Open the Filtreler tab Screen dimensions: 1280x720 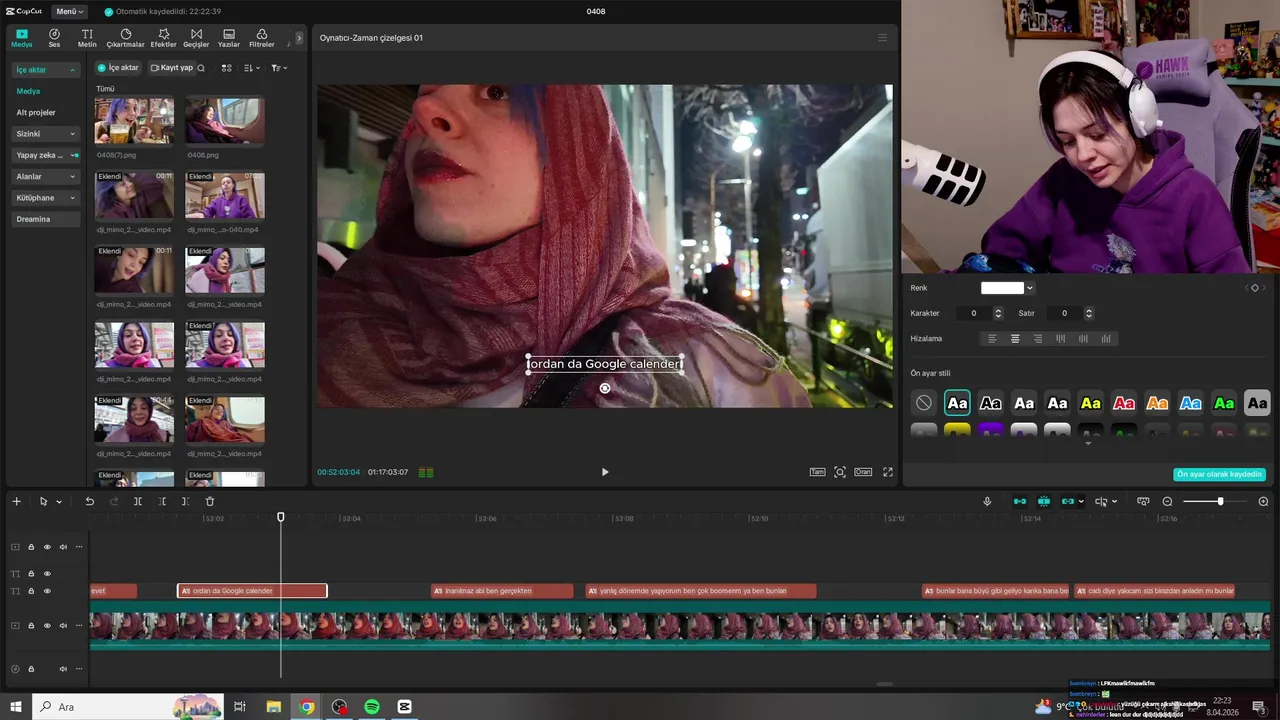click(x=261, y=38)
